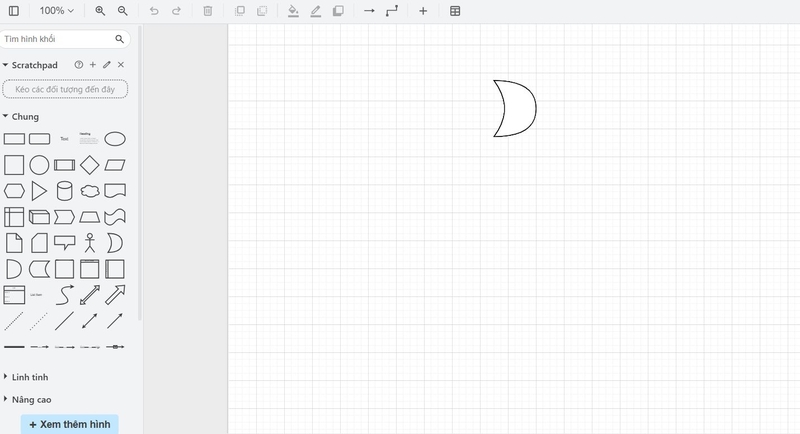The width and height of the screenshot is (800, 434).
Task: Insert a table from toolbar
Action: click(x=455, y=11)
